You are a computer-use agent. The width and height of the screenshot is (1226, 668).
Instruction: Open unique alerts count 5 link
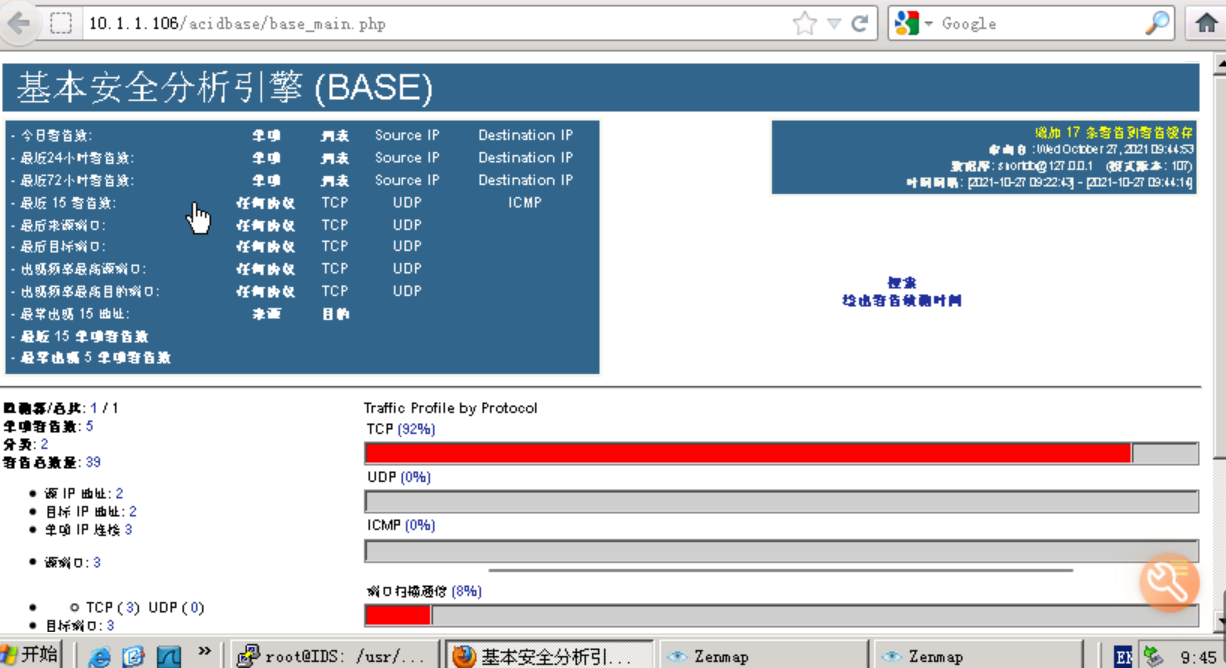click(89, 426)
